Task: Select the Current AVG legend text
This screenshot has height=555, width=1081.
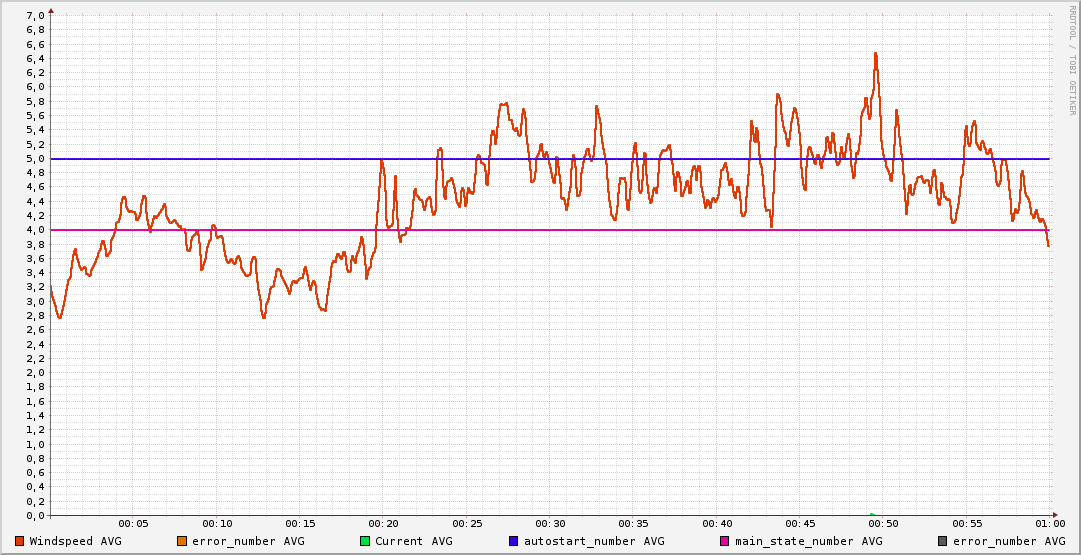Action: point(413,541)
